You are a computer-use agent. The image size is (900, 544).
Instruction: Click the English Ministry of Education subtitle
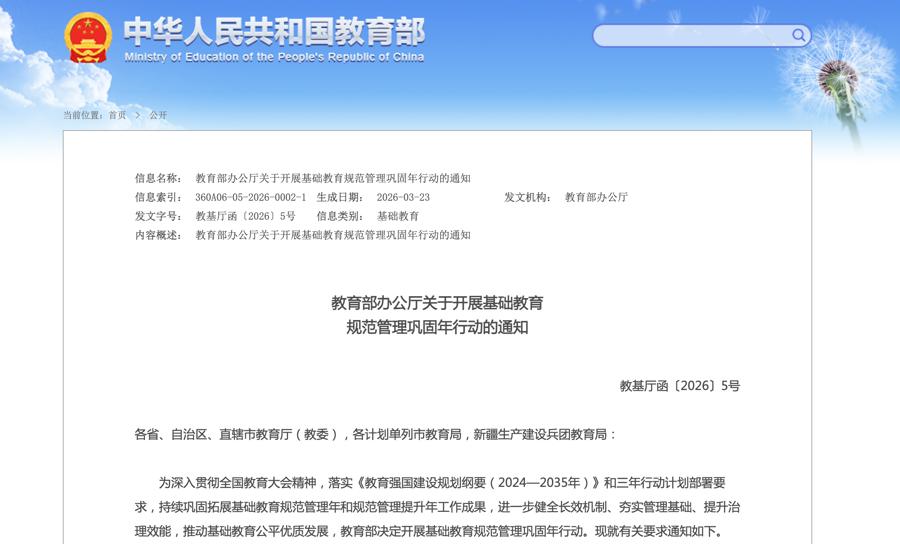pyautogui.click(x=273, y=57)
